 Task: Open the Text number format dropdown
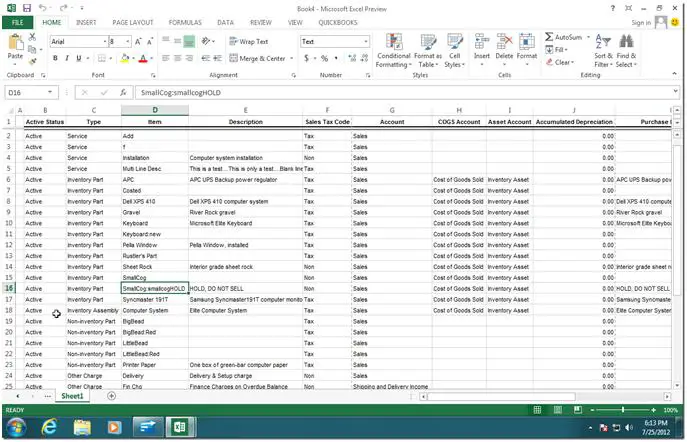pyautogui.click(x=365, y=42)
